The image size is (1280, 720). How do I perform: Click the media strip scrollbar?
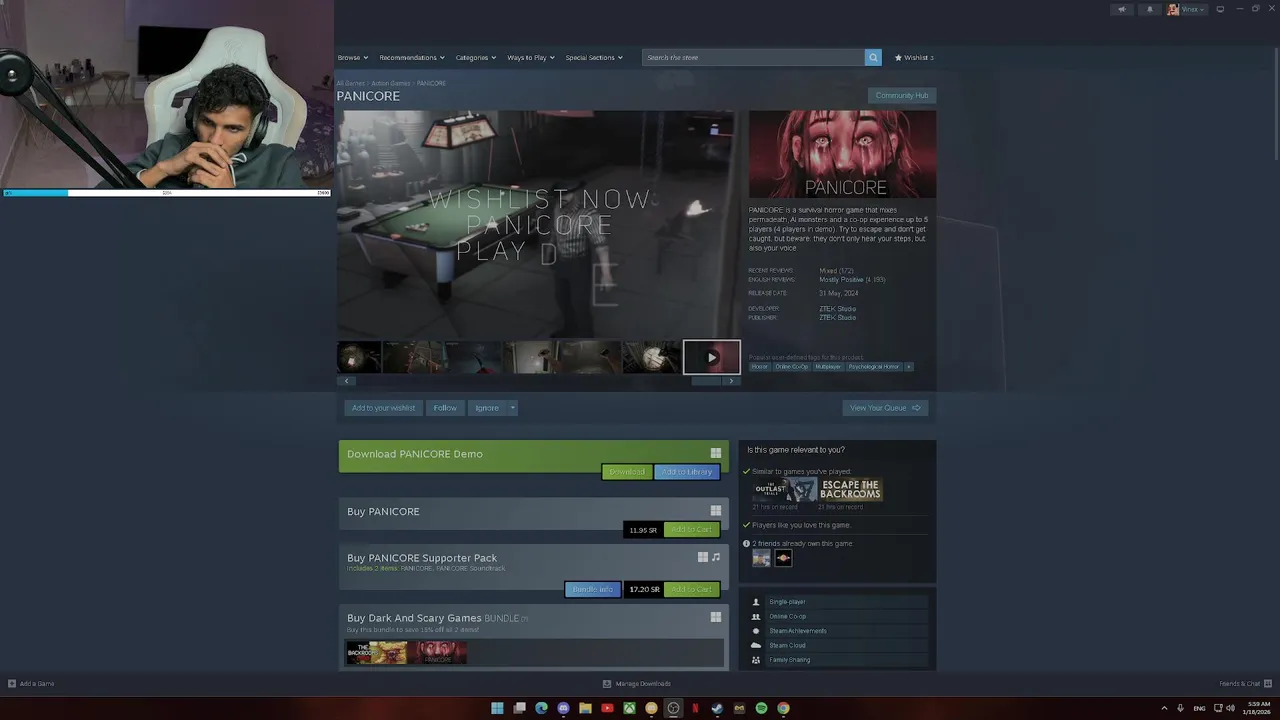click(707, 381)
